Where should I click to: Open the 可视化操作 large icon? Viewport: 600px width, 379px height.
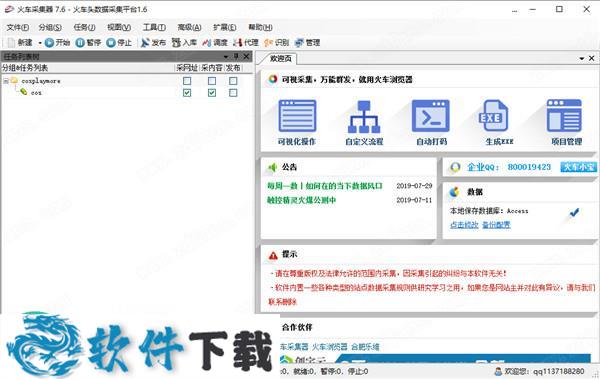click(x=297, y=116)
